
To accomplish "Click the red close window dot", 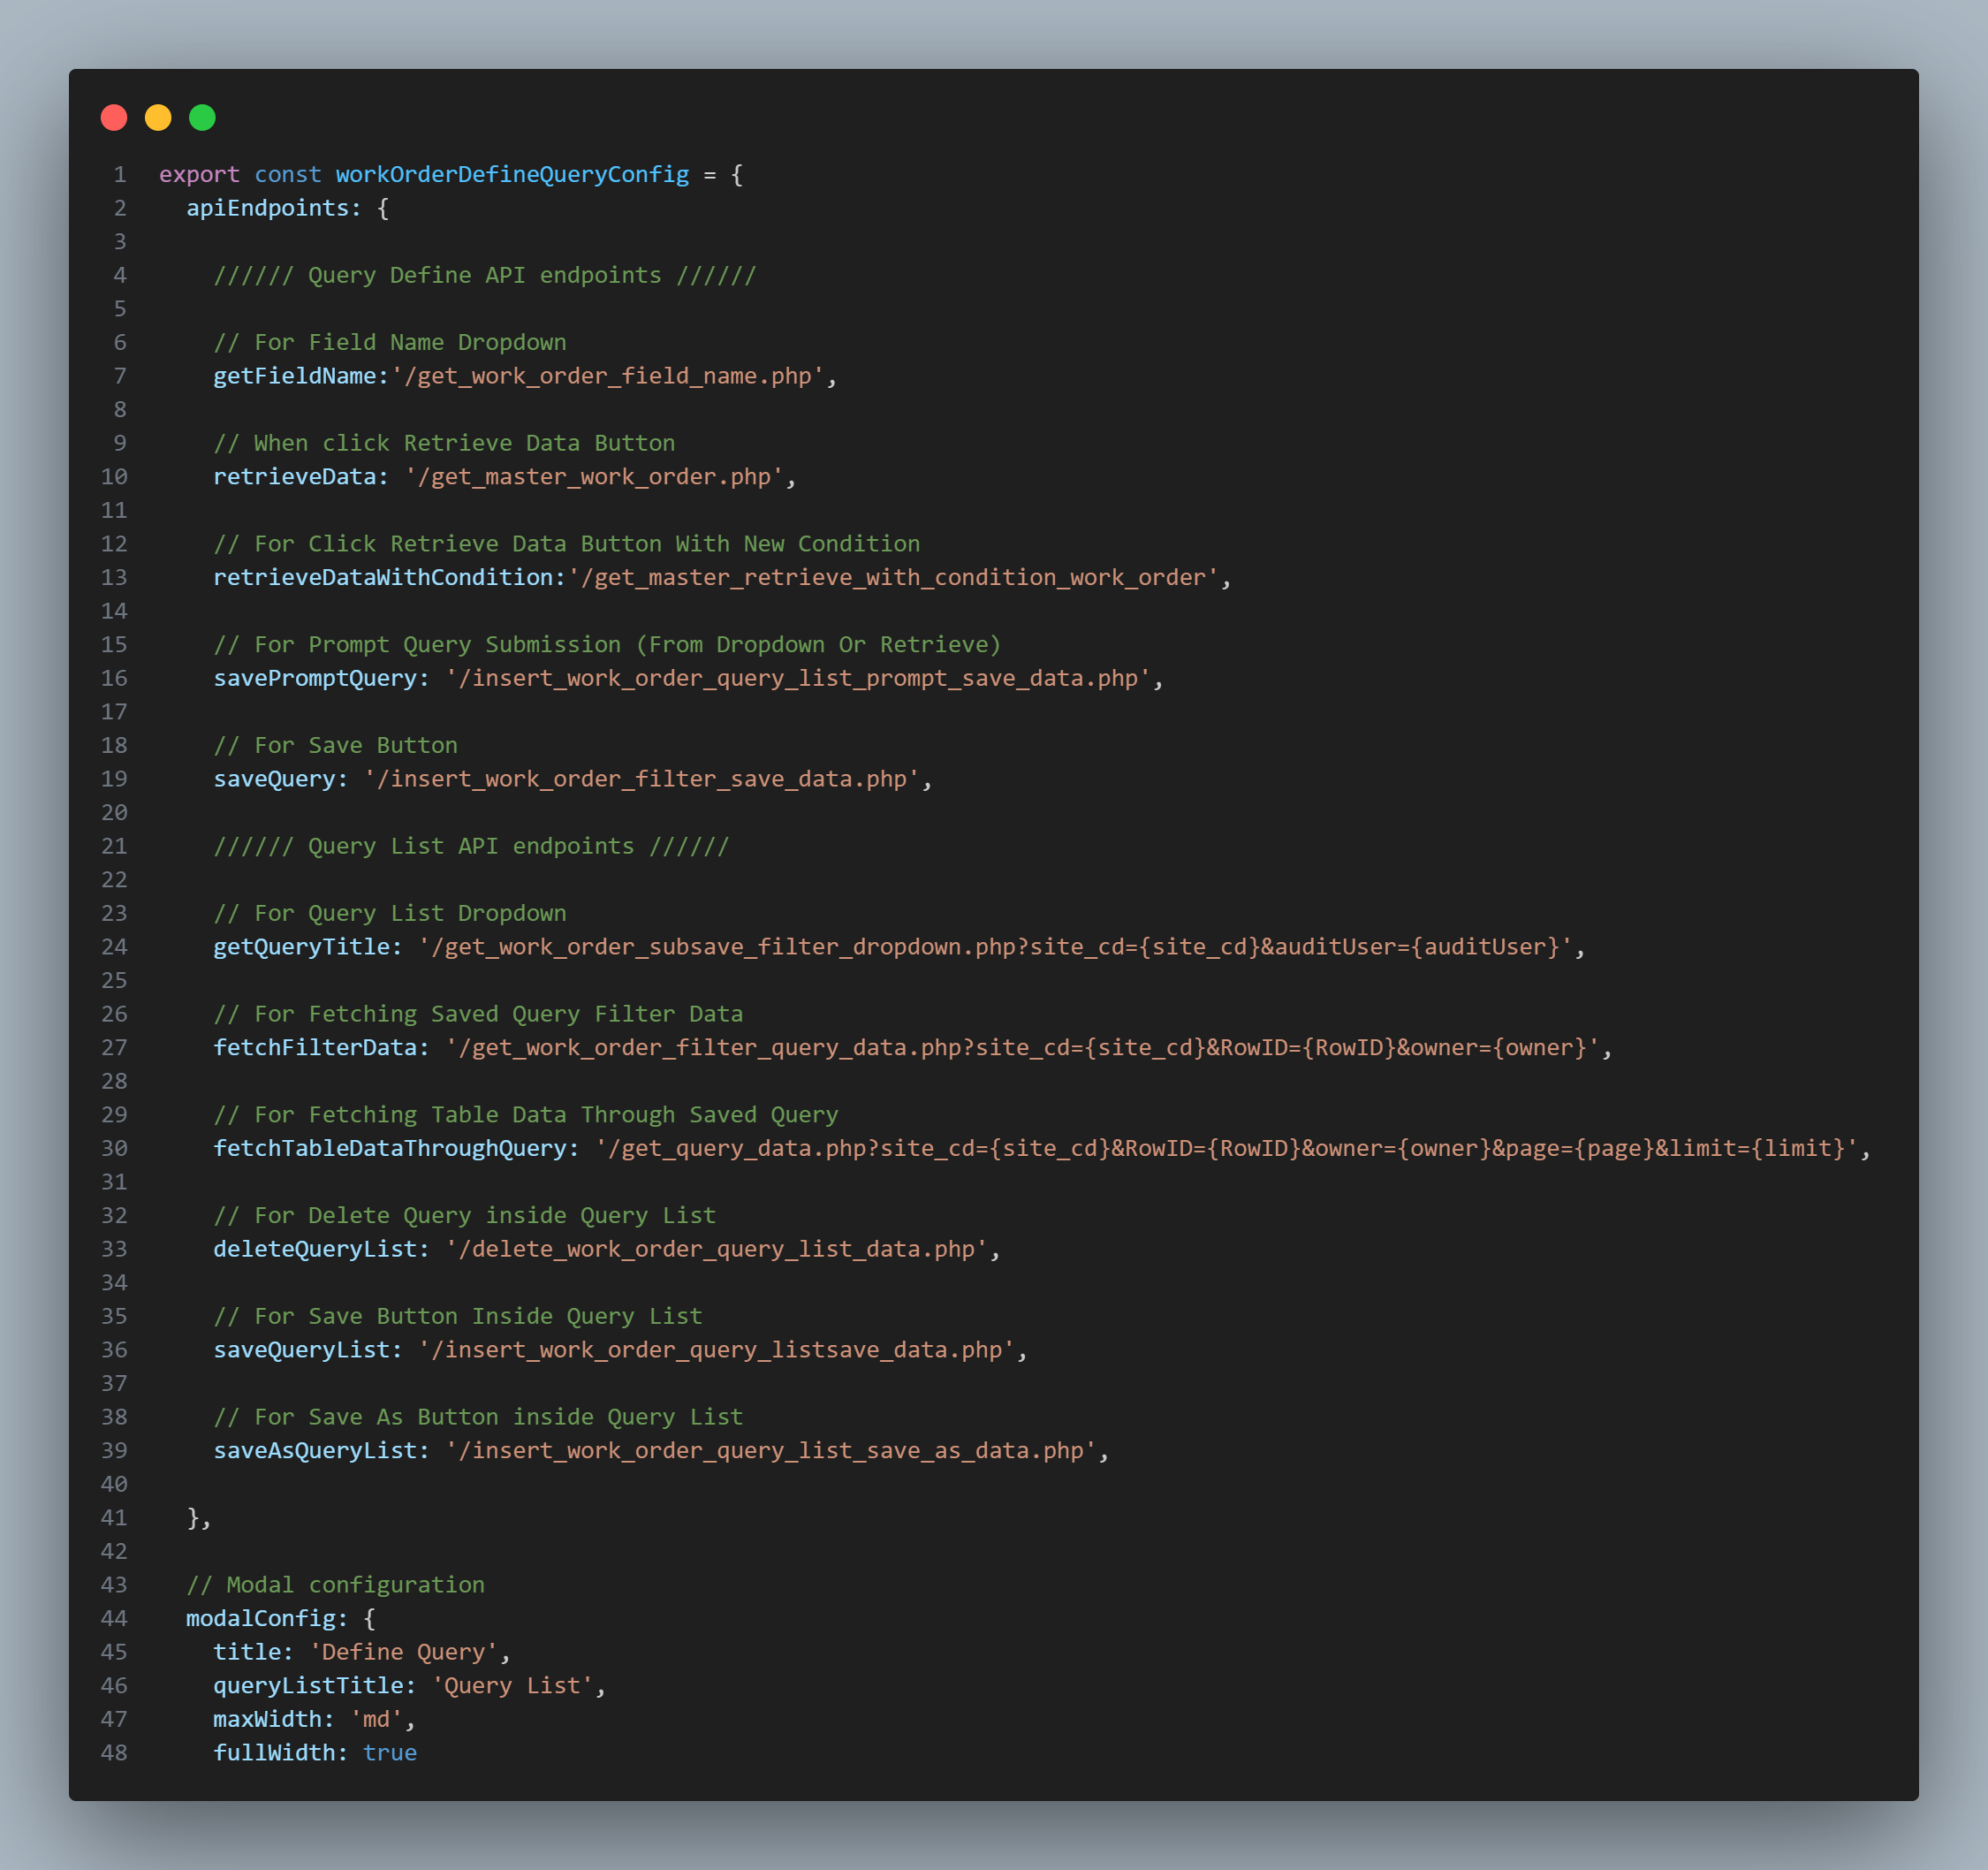I will coord(114,118).
